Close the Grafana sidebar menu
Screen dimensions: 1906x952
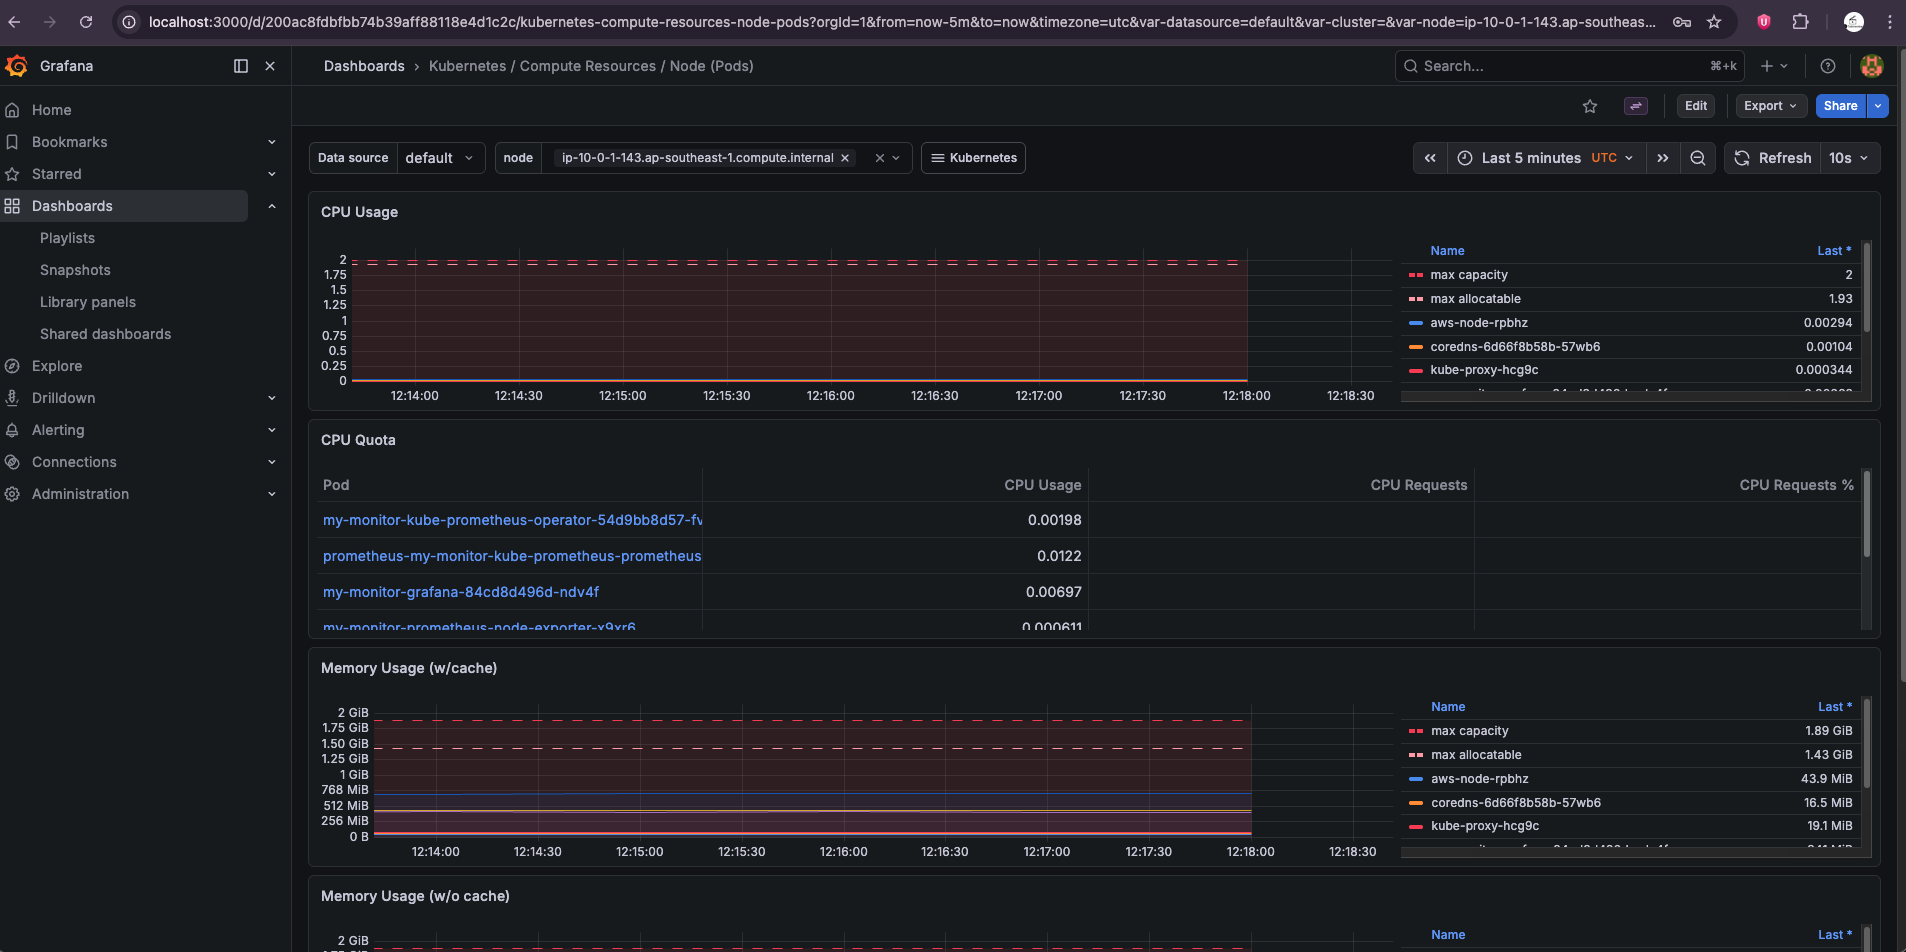(x=270, y=66)
